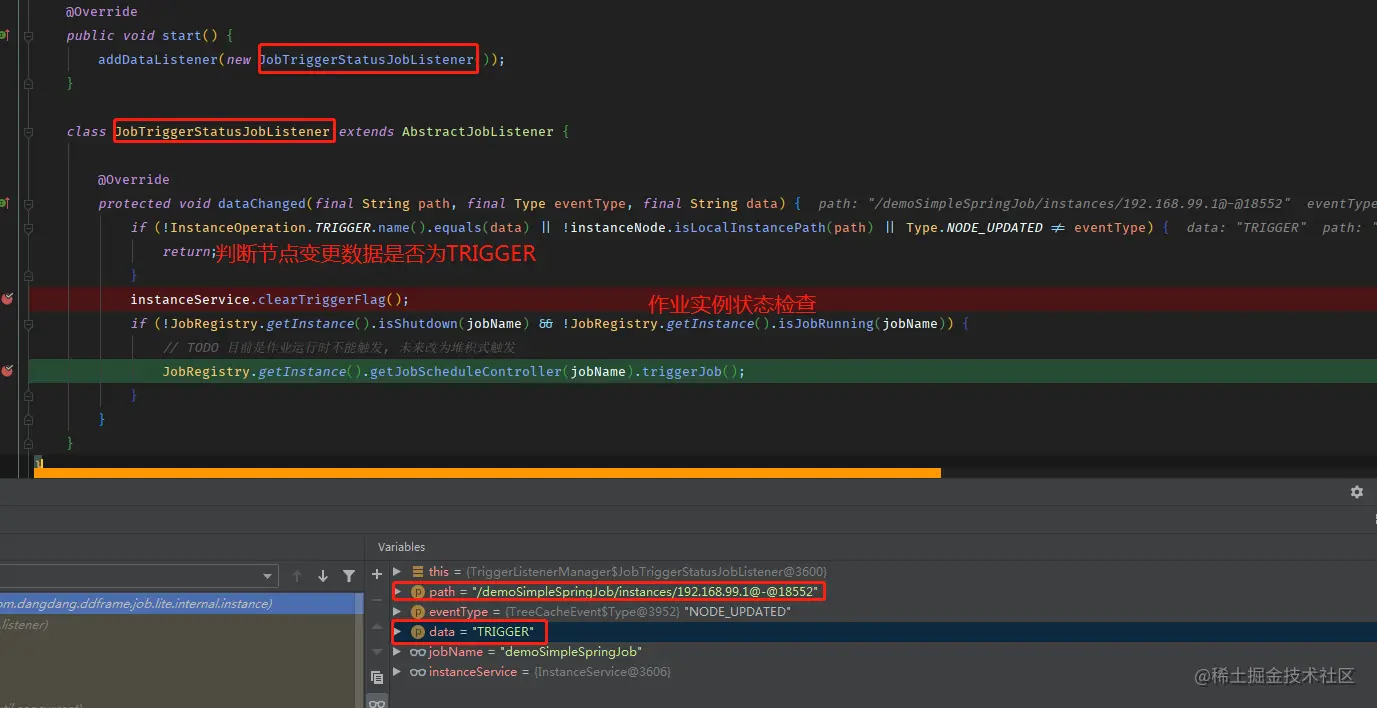Collapse the JobRegistry if-block fold marker
Viewport: 1377px width, 708px height.
[28, 323]
